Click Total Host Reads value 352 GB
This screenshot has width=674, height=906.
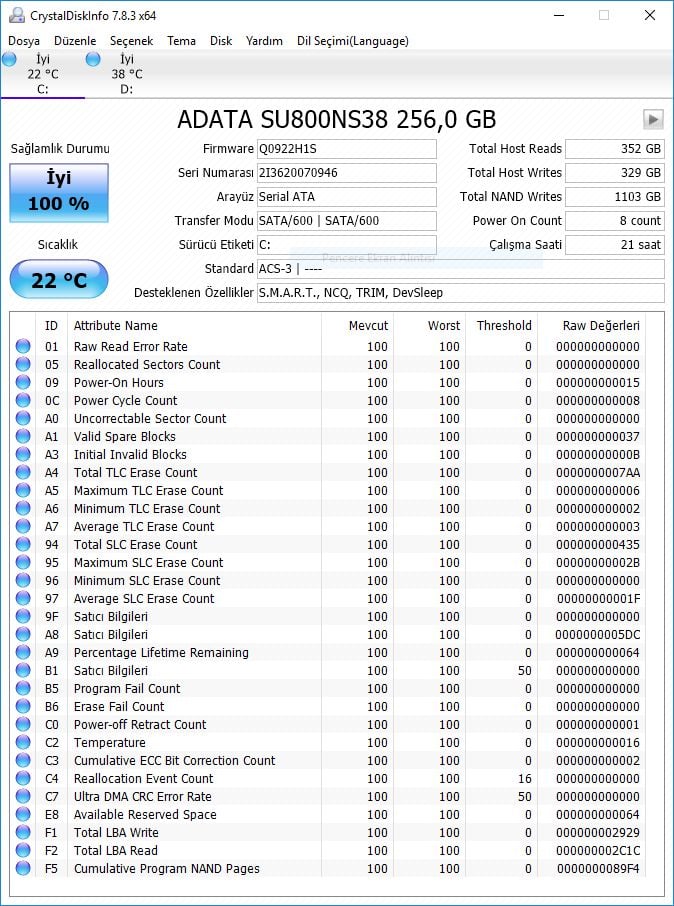(615, 148)
